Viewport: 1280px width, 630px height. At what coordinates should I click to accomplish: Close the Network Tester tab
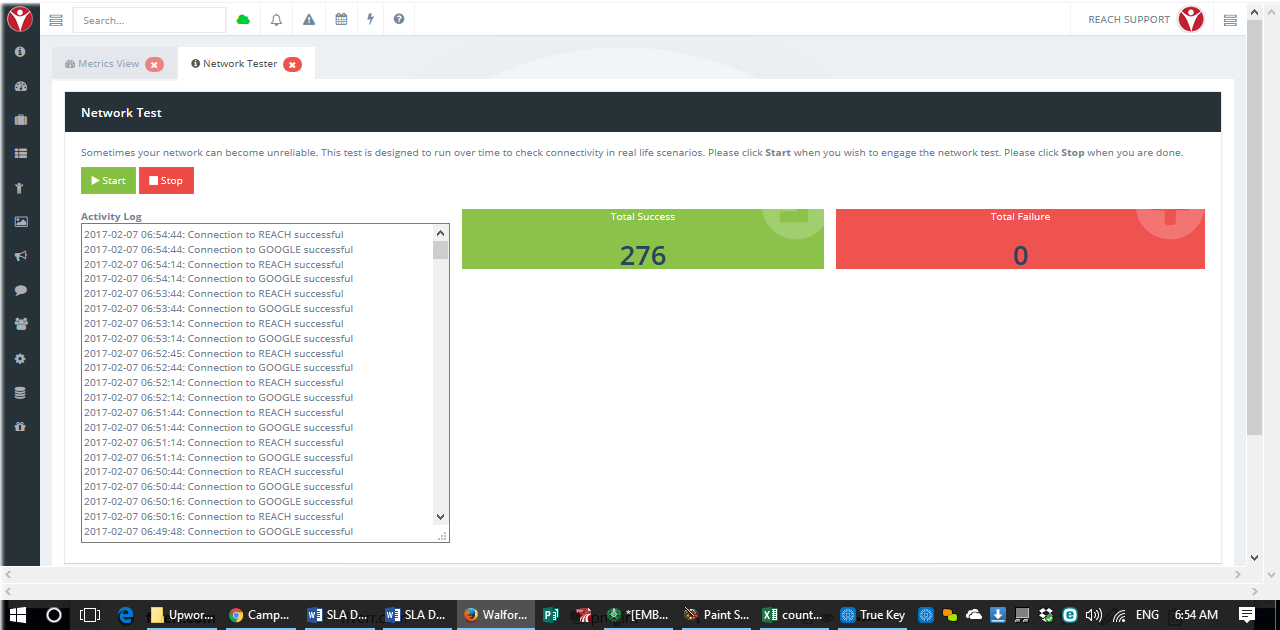point(292,64)
